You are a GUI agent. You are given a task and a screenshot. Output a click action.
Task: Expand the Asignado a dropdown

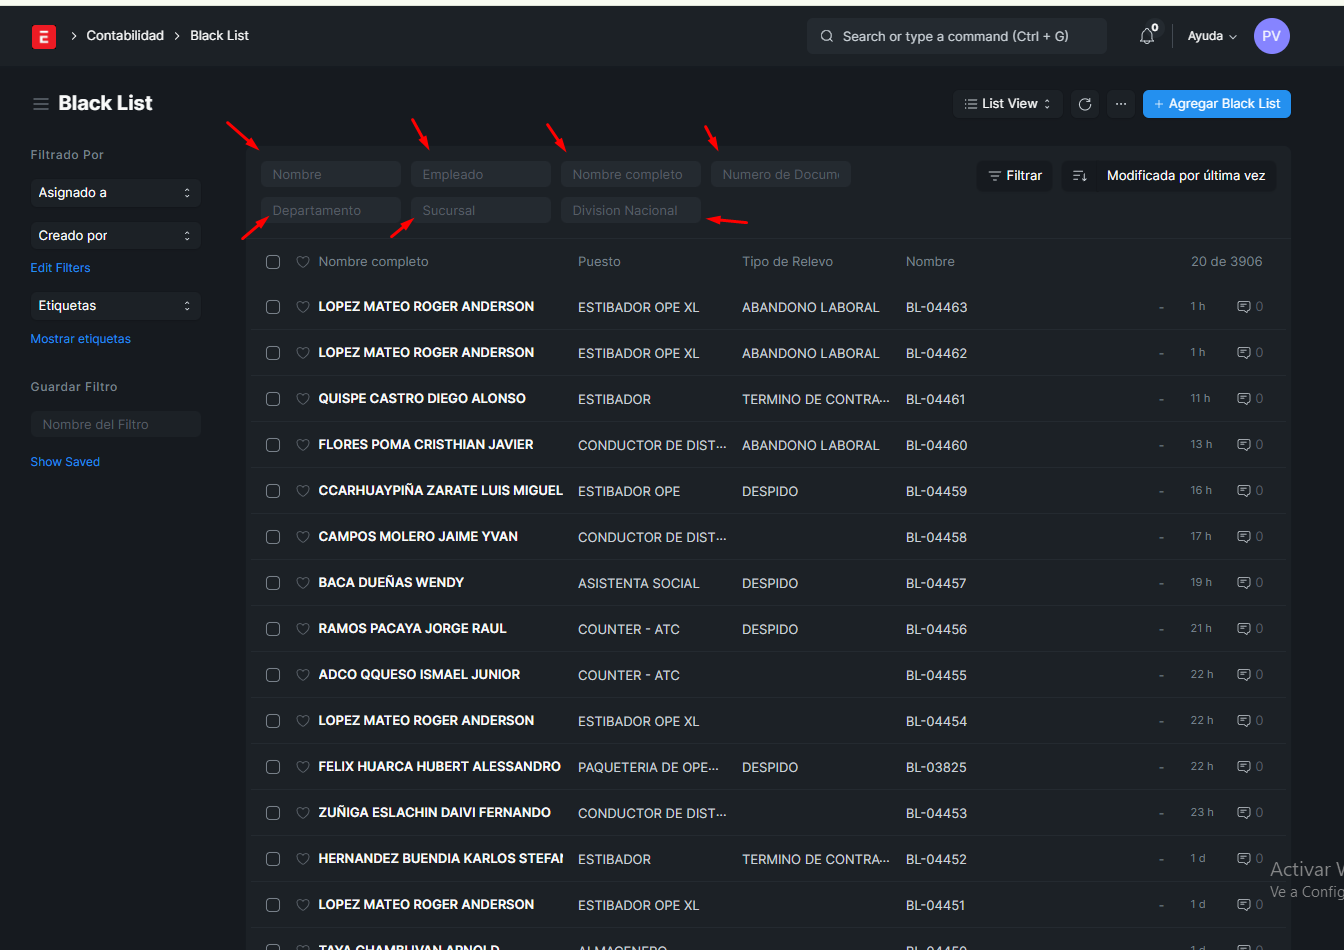click(115, 193)
